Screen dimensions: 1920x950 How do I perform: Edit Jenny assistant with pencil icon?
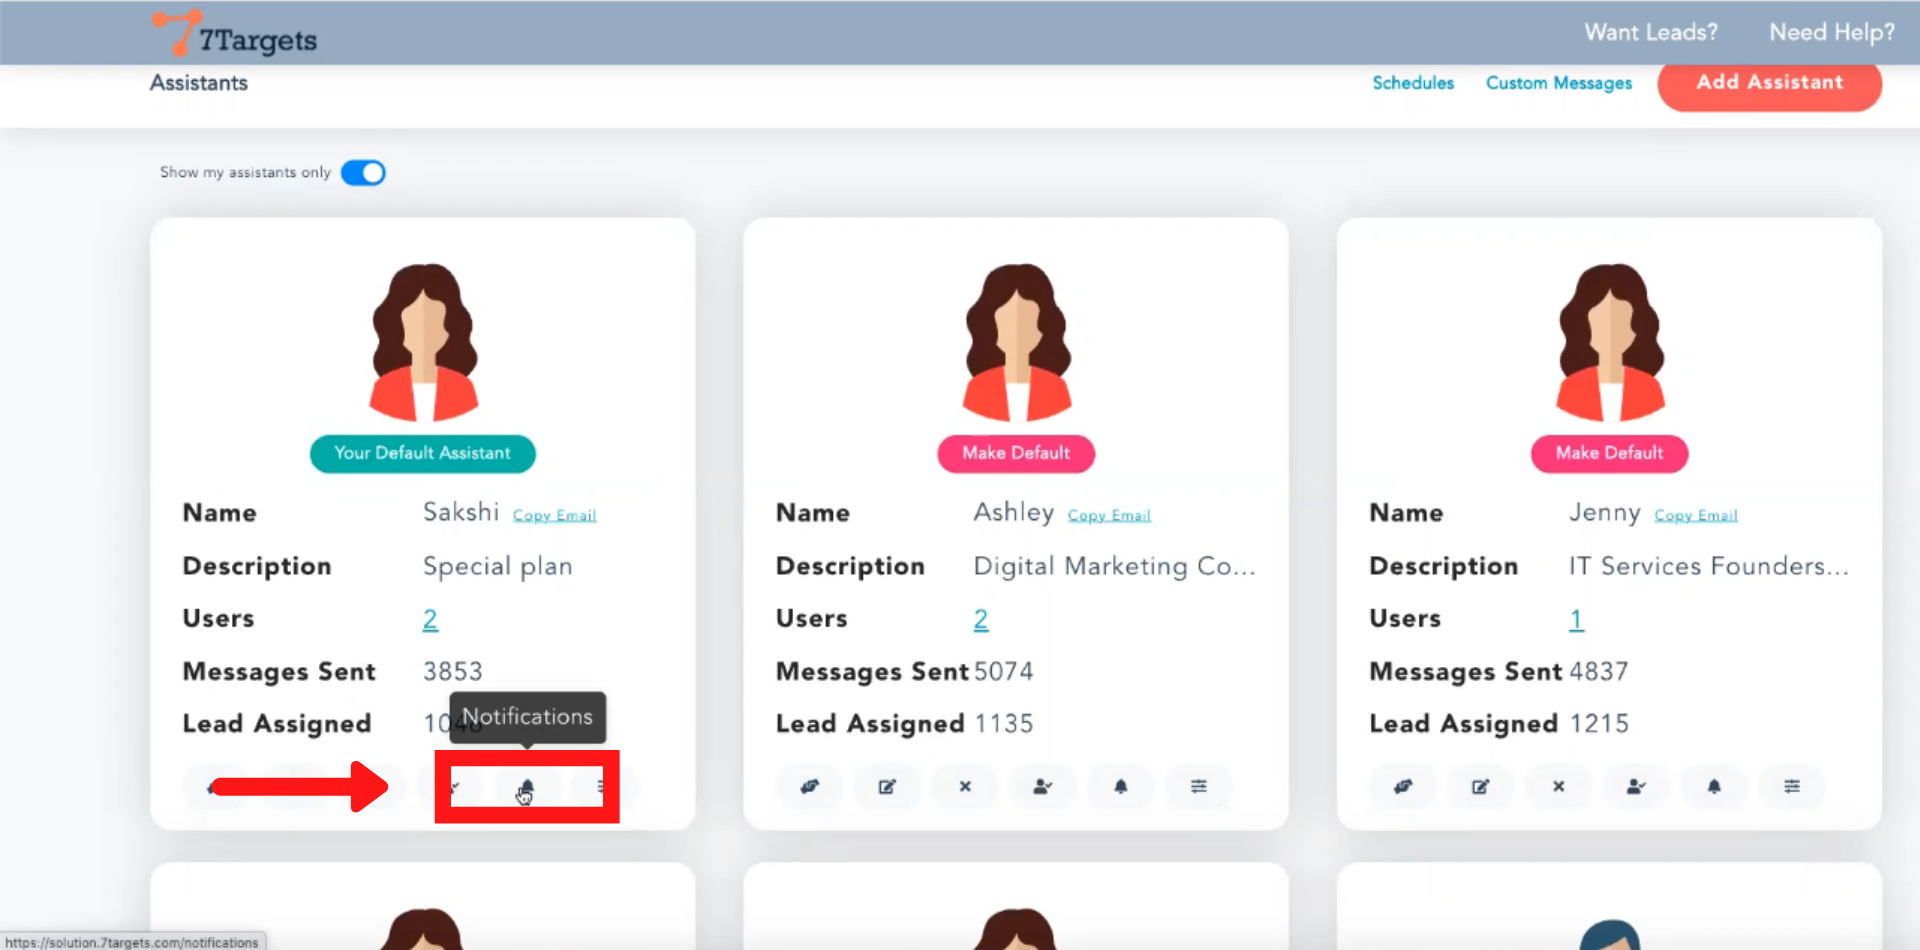(1481, 787)
